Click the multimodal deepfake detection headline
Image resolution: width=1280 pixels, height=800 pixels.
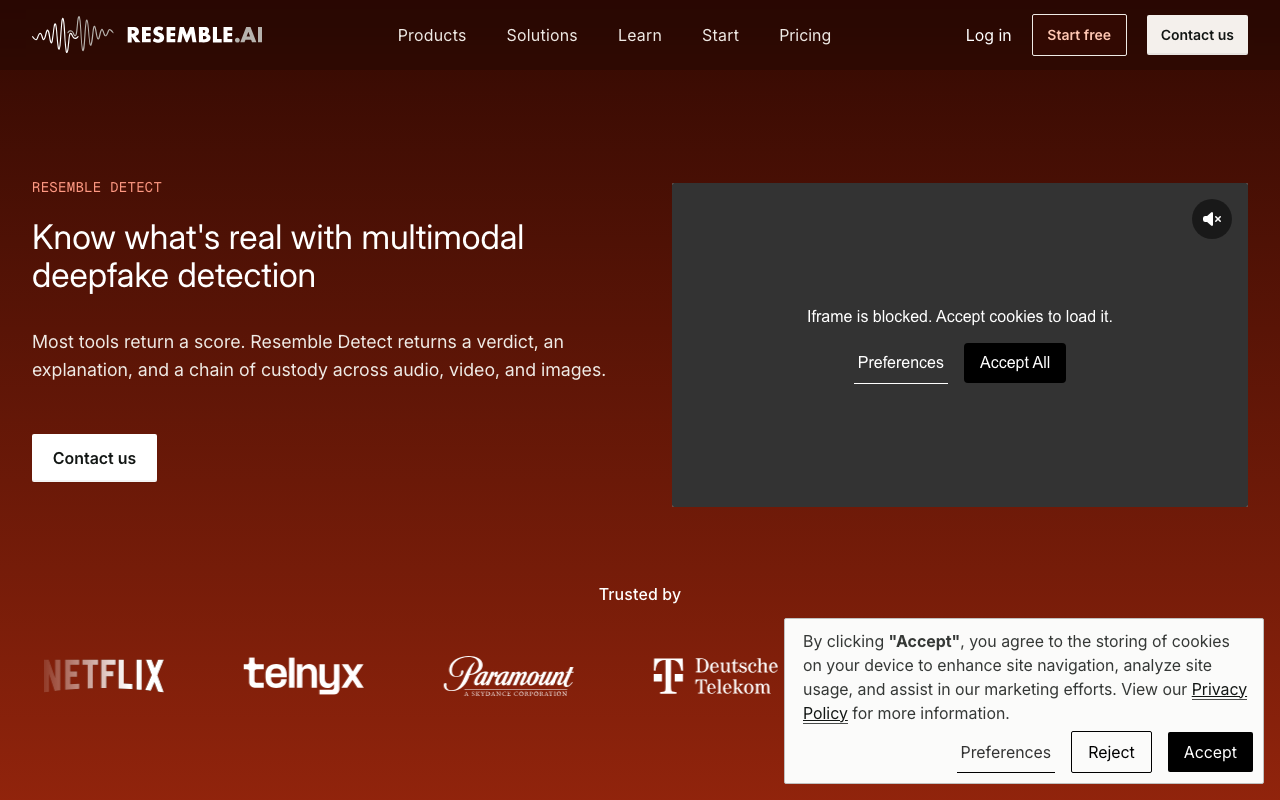pos(278,256)
